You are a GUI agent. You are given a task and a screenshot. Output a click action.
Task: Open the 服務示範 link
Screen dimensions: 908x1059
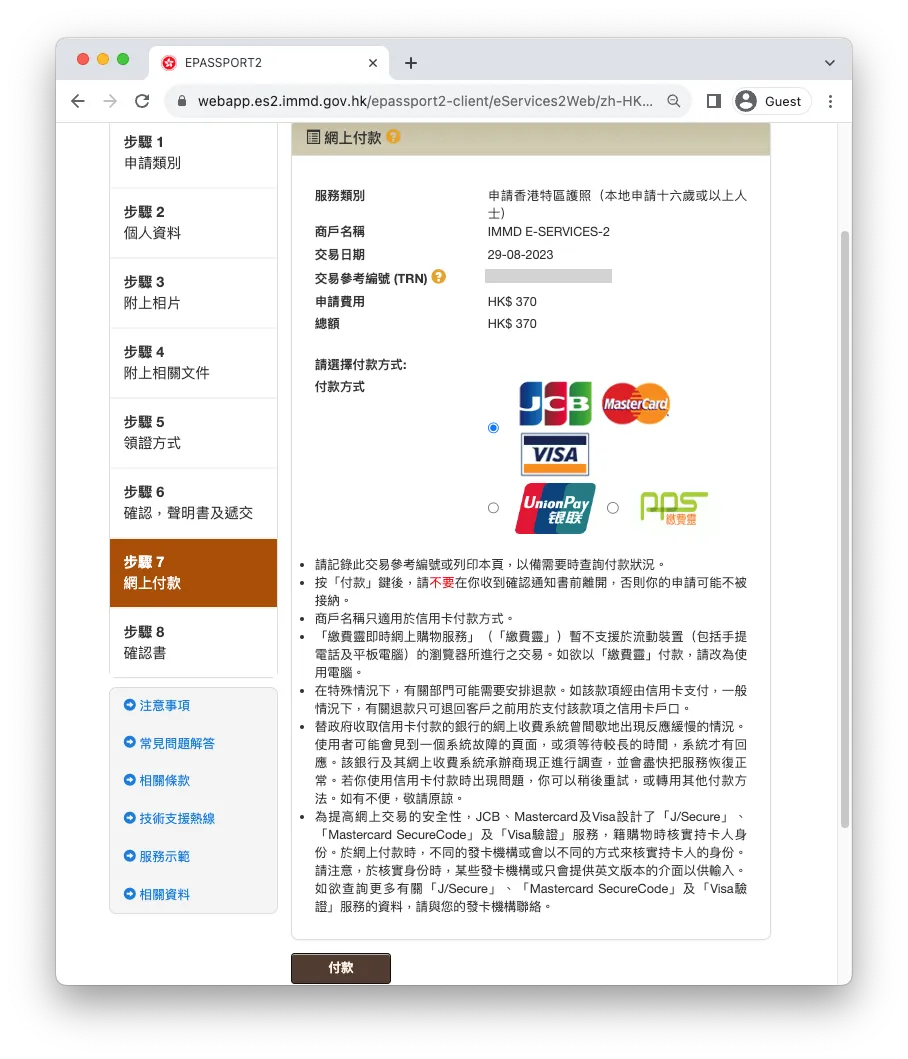pos(164,856)
